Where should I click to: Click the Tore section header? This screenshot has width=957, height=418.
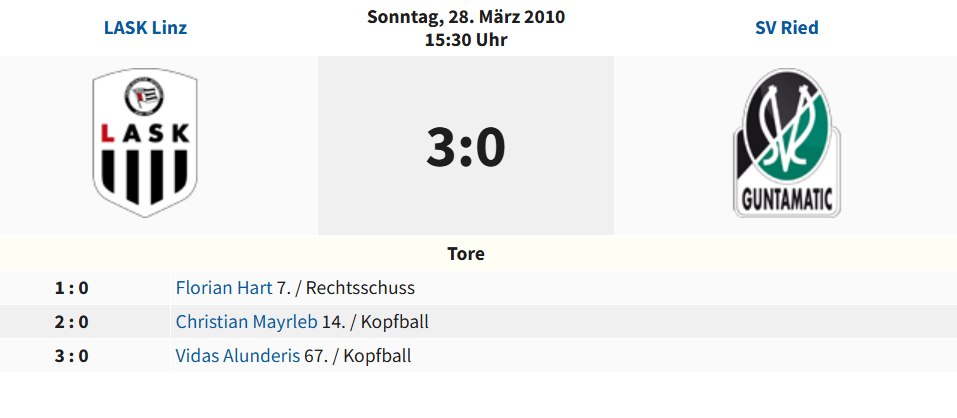[x=466, y=254]
